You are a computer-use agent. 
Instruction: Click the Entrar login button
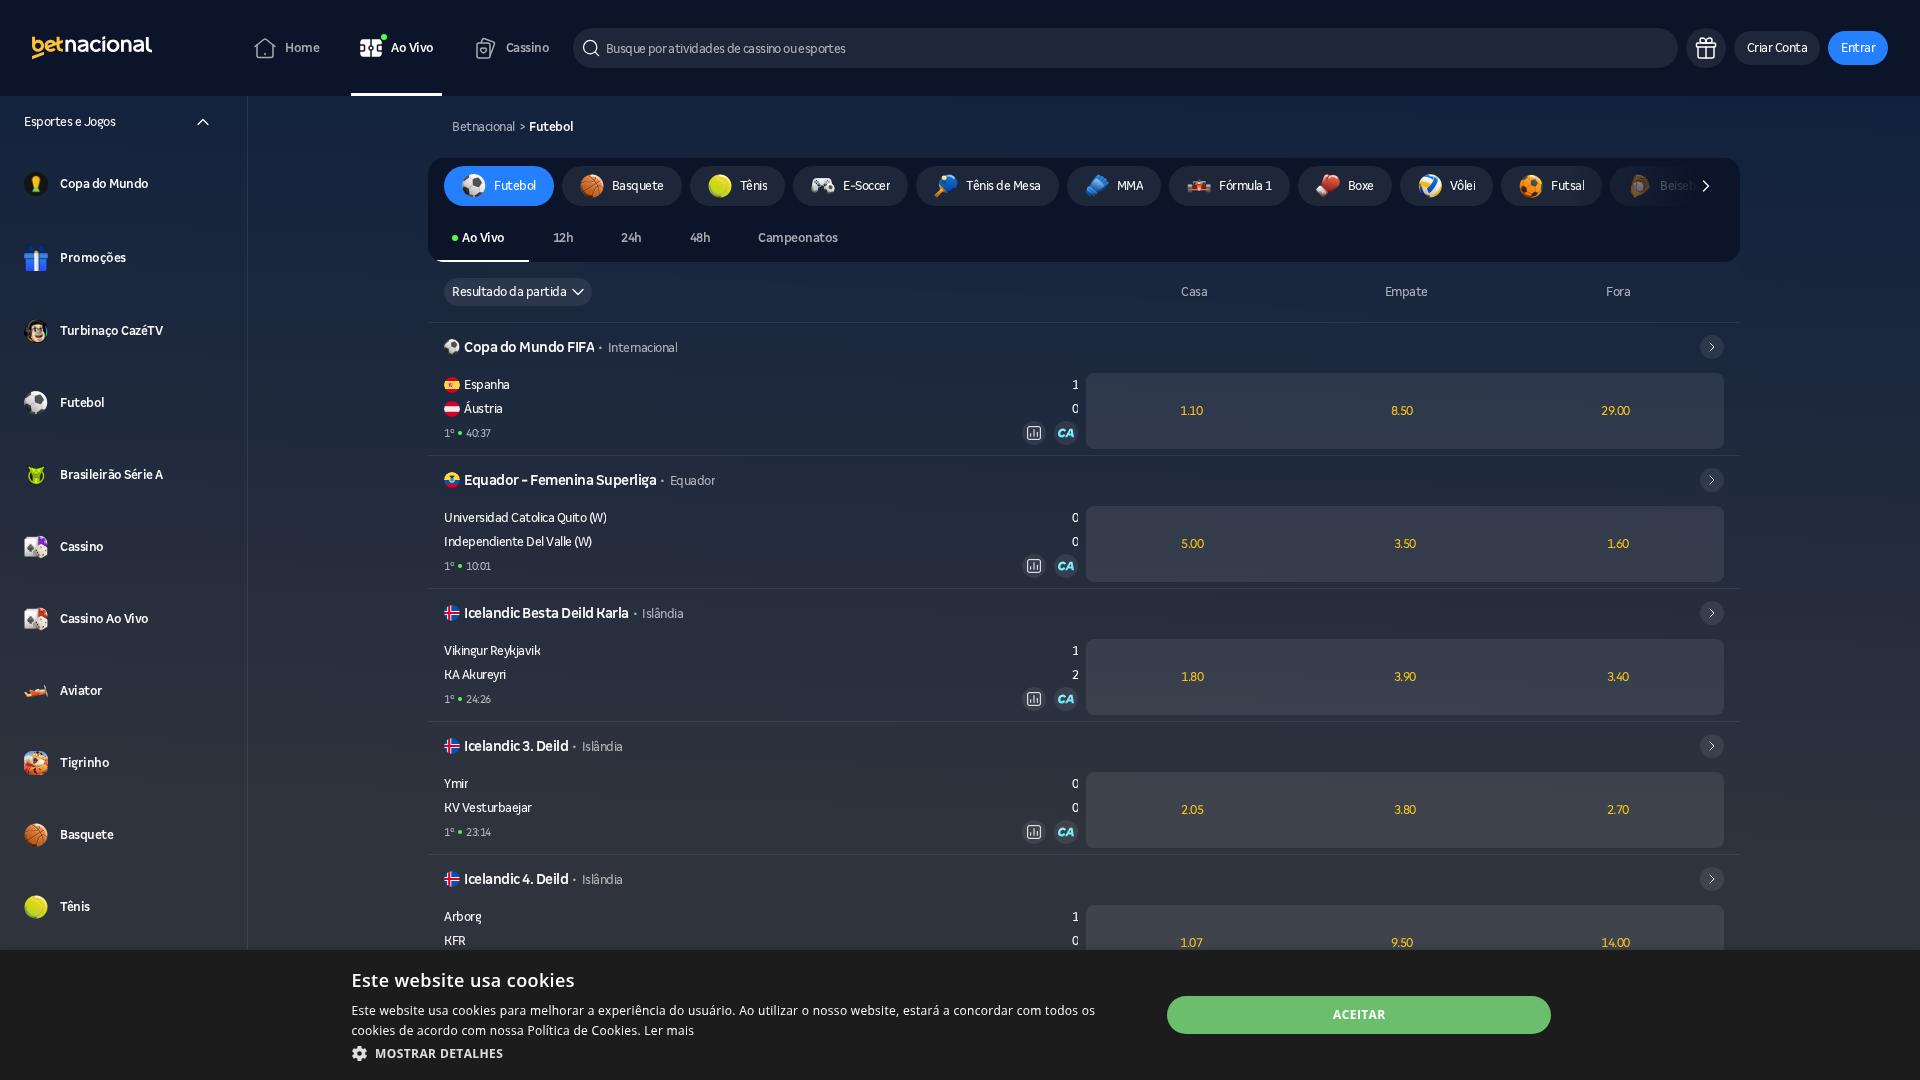click(x=1858, y=48)
